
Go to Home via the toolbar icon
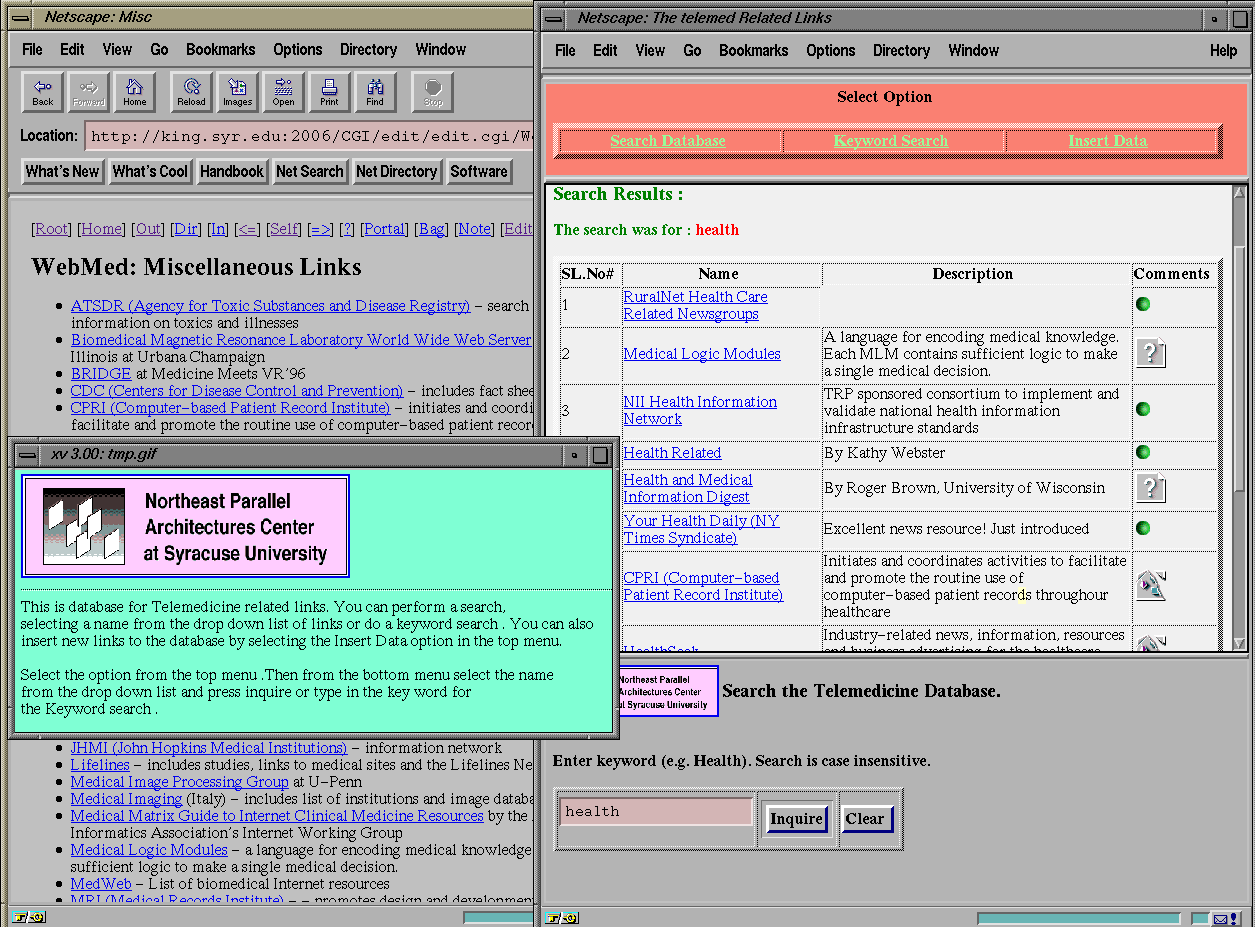click(135, 92)
